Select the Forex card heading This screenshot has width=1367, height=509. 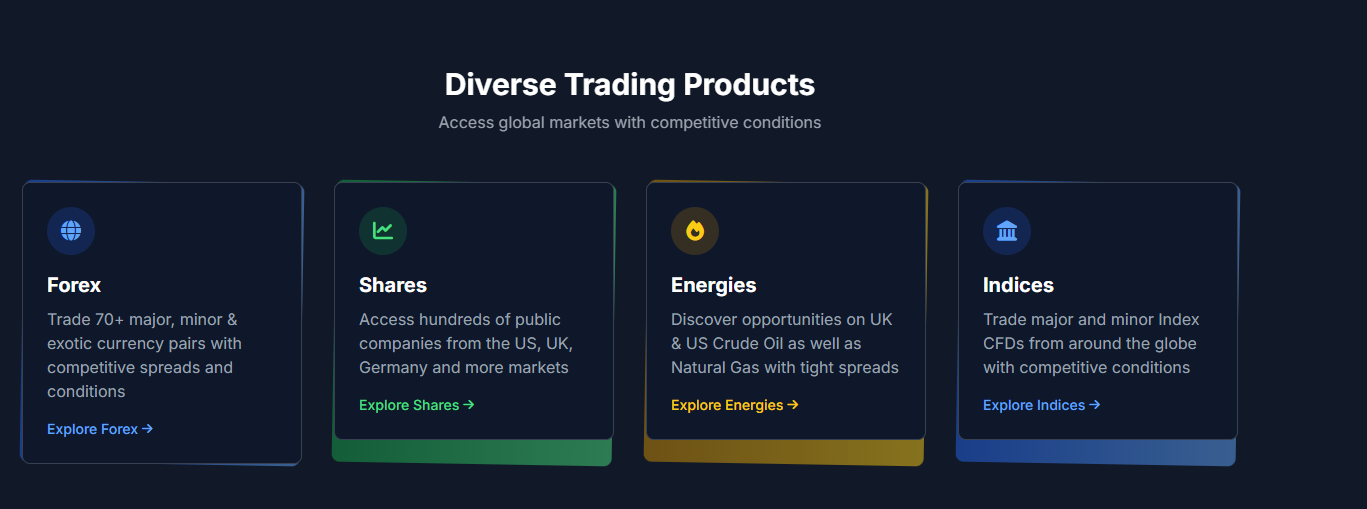click(x=74, y=285)
